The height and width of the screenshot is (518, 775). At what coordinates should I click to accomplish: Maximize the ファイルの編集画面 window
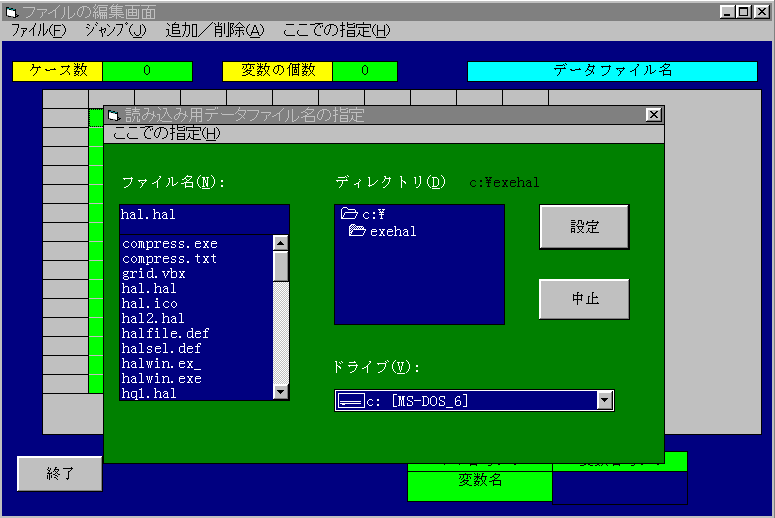[743, 11]
